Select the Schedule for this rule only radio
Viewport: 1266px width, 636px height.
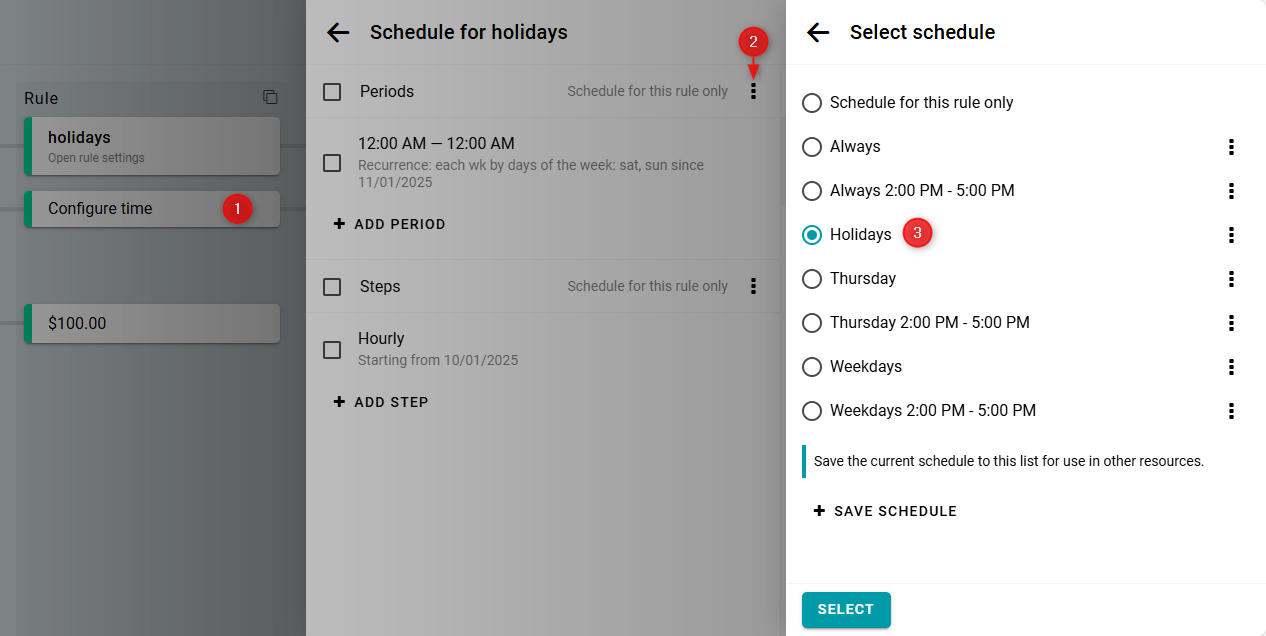tap(812, 103)
